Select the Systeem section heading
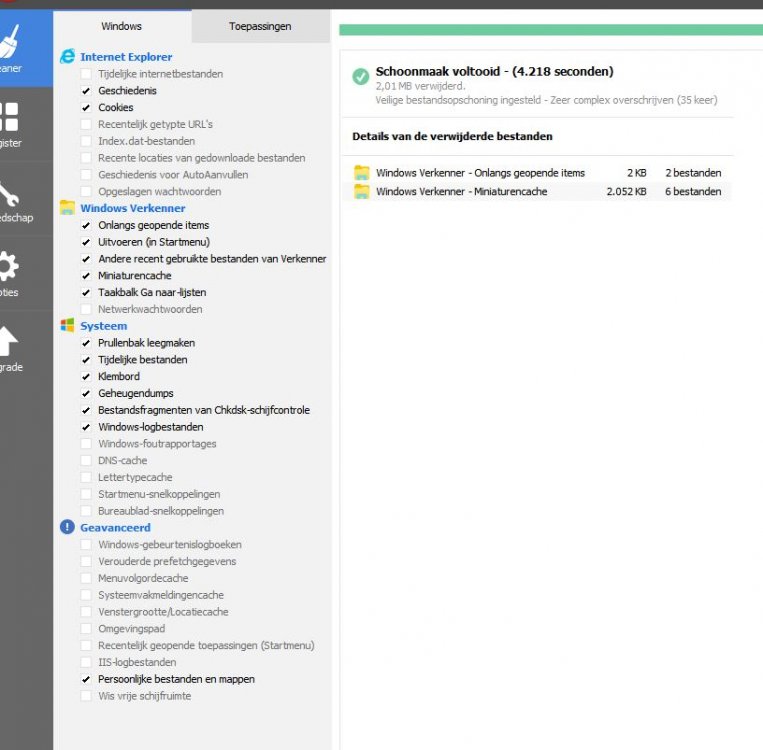Screen dimensions: 763x750 (103, 326)
